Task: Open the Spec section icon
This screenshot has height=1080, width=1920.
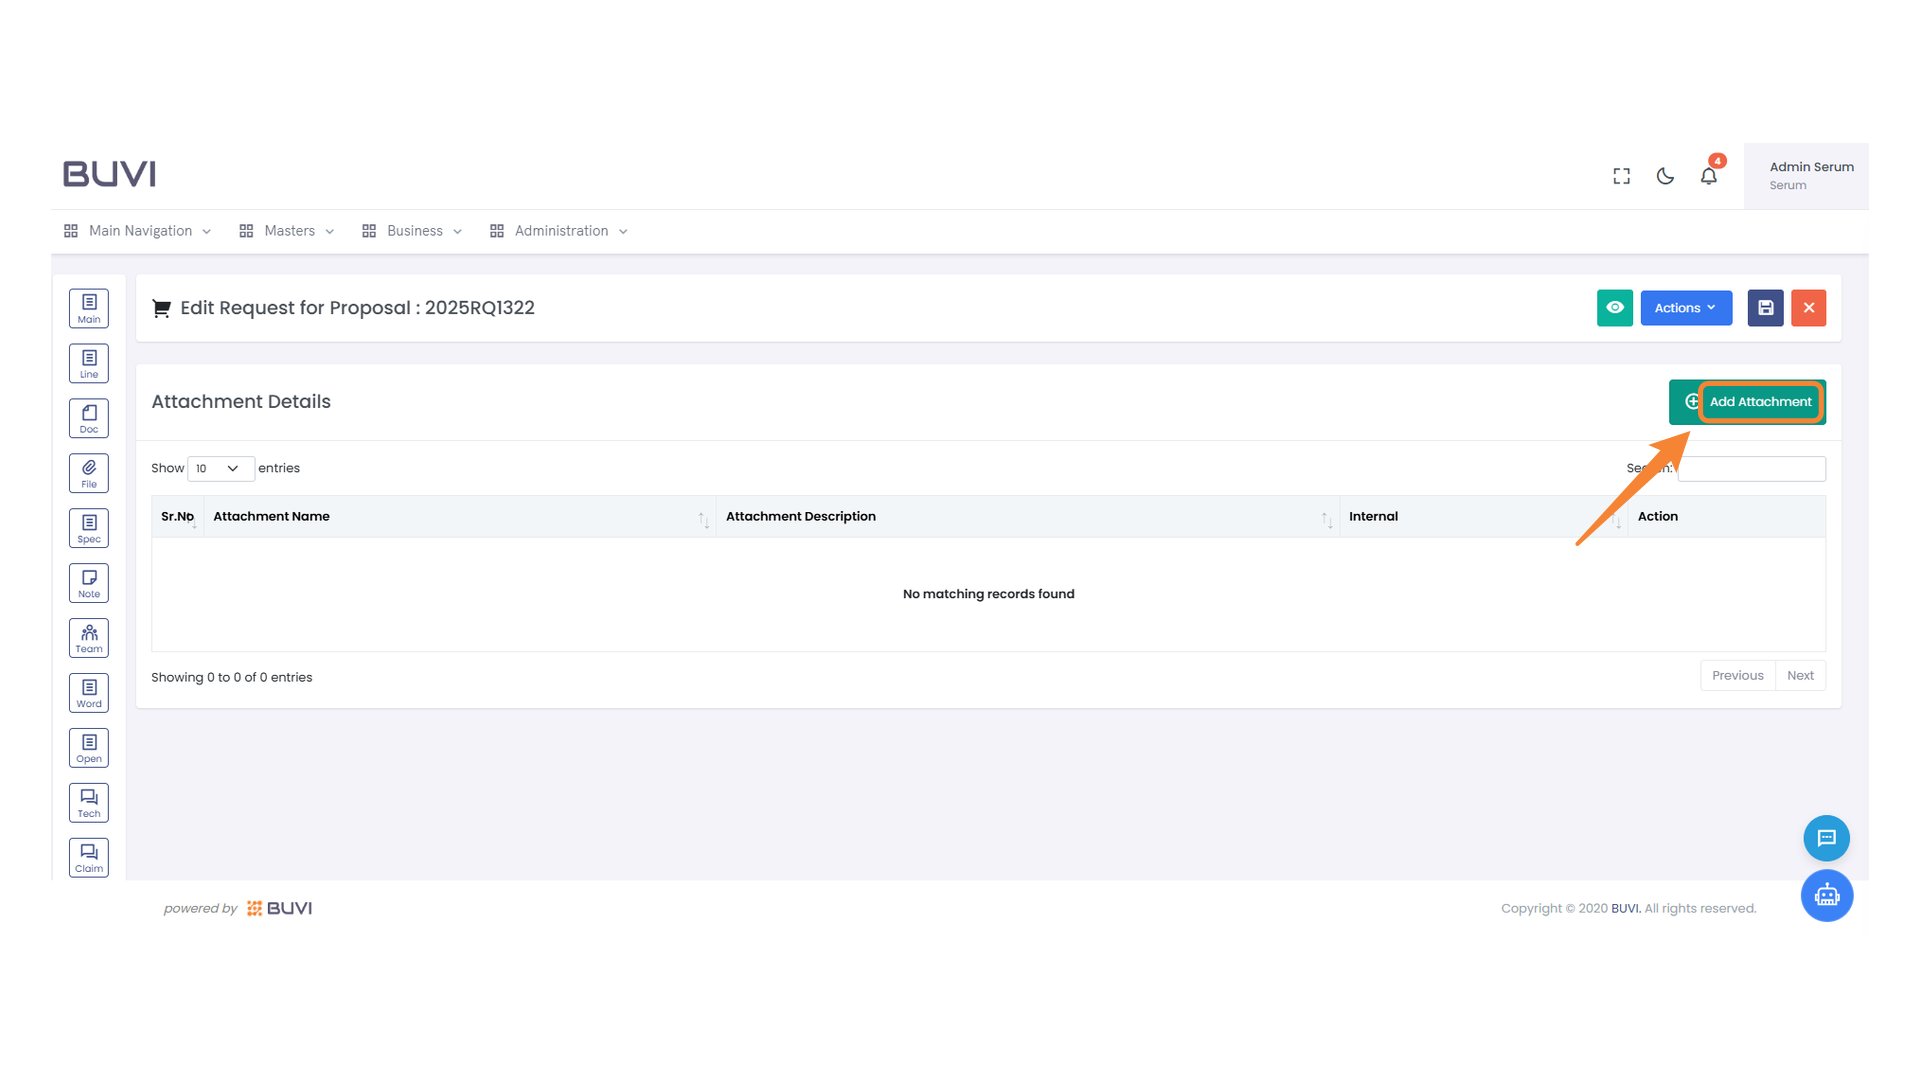Action: 88,527
